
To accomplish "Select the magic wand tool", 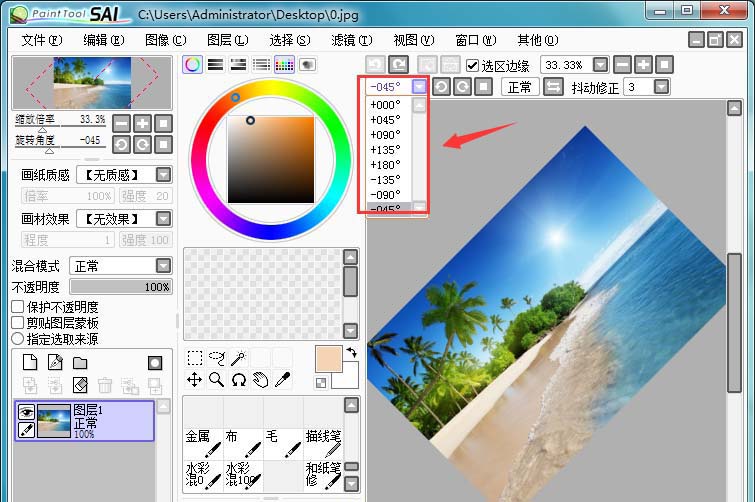I will [238, 358].
